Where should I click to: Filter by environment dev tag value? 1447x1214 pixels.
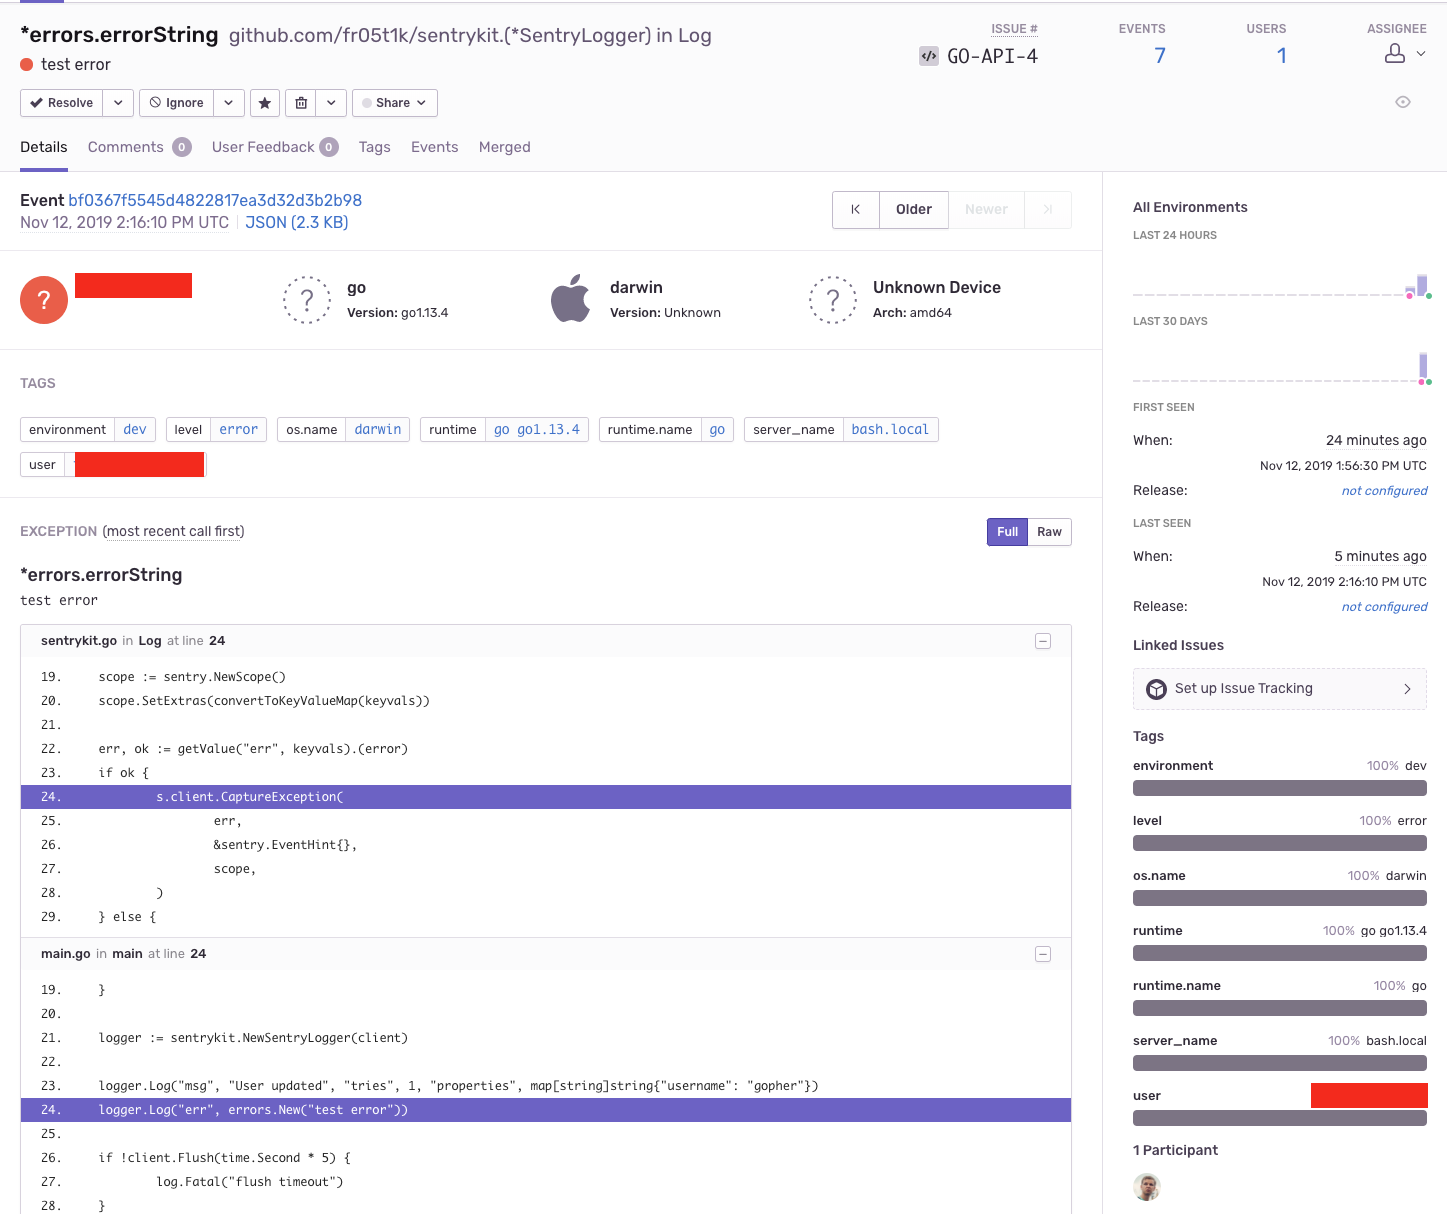pyautogui.click(x=135, y=430)
